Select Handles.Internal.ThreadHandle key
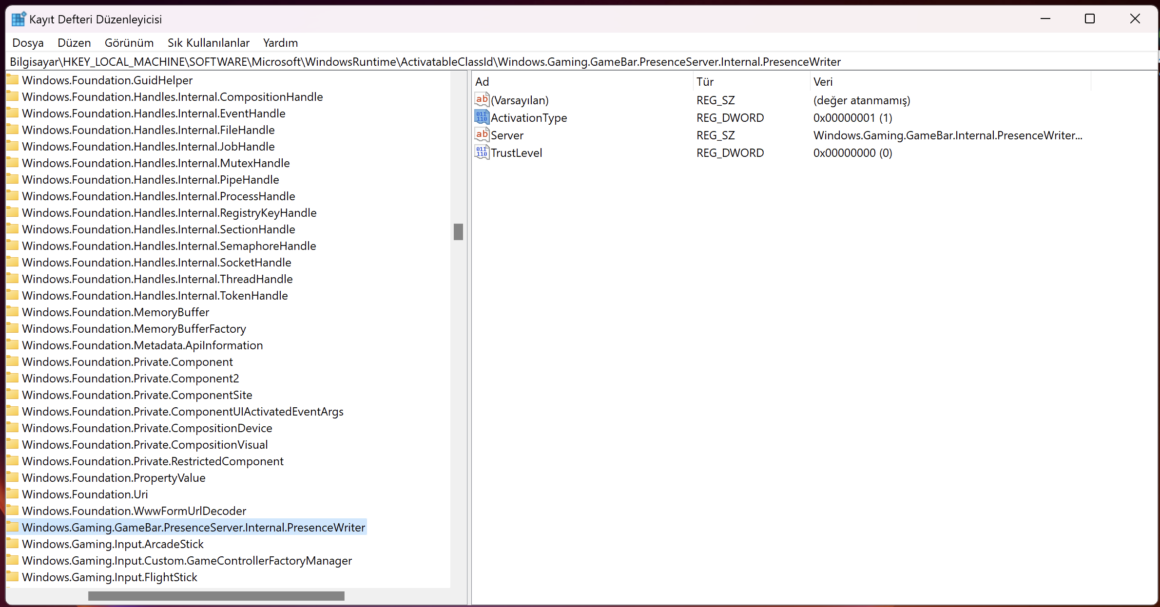The width and height of the screenshot is (1160, 607). [x=157, y=279]
